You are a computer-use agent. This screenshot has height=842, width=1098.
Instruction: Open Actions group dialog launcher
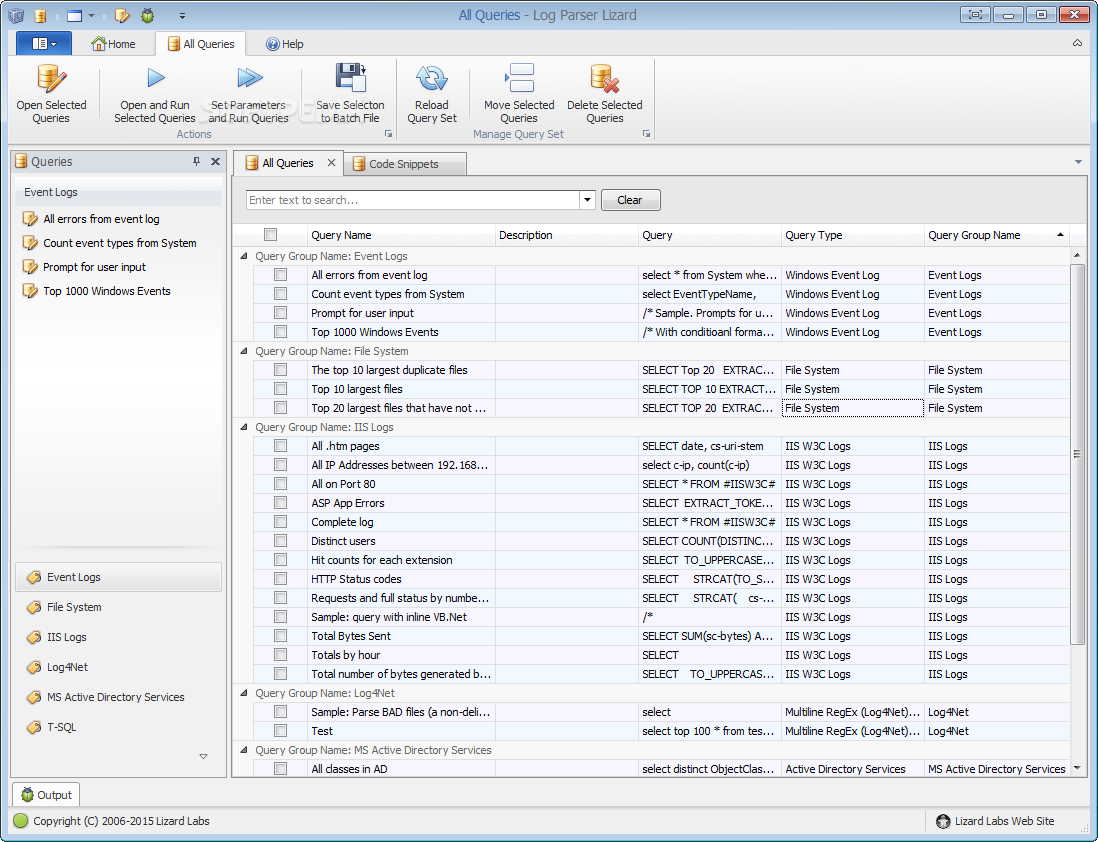(388, 134)
